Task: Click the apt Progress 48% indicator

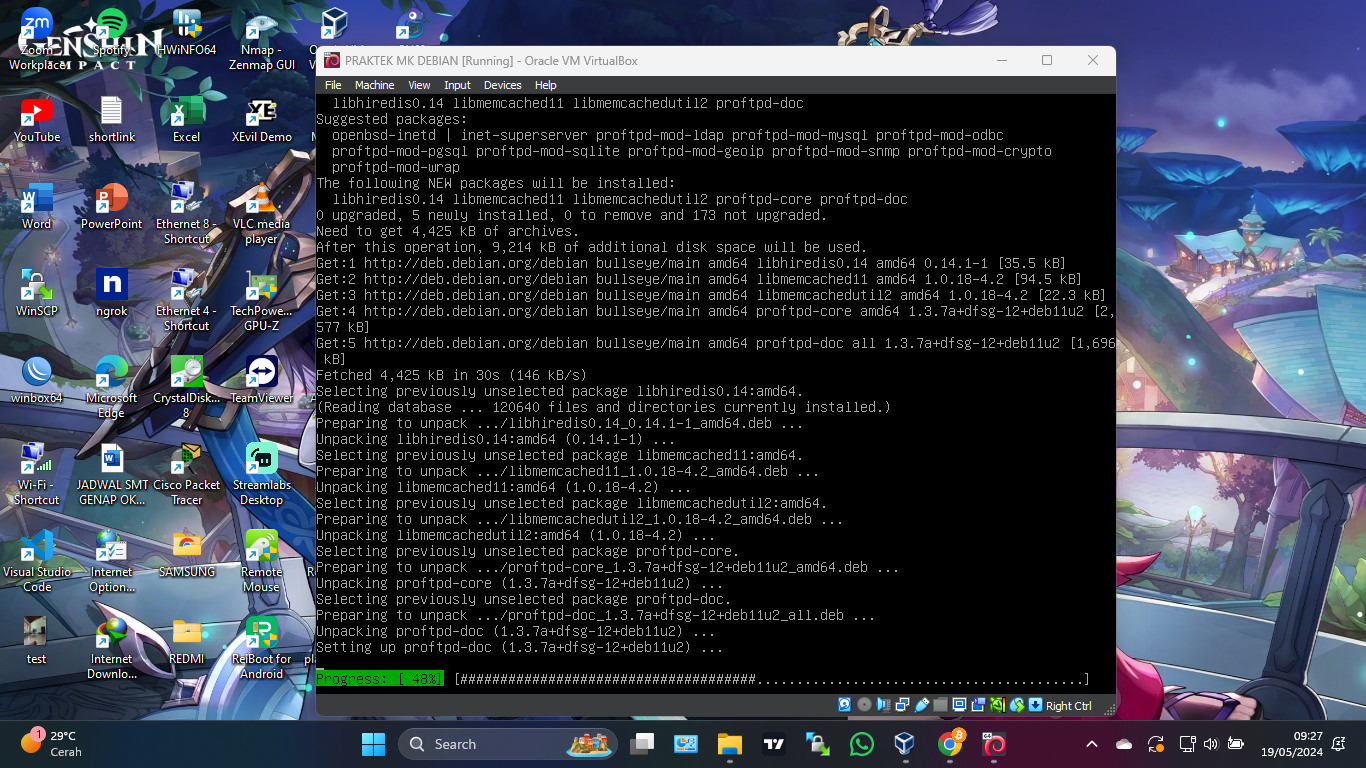Action: coord(380,679)
